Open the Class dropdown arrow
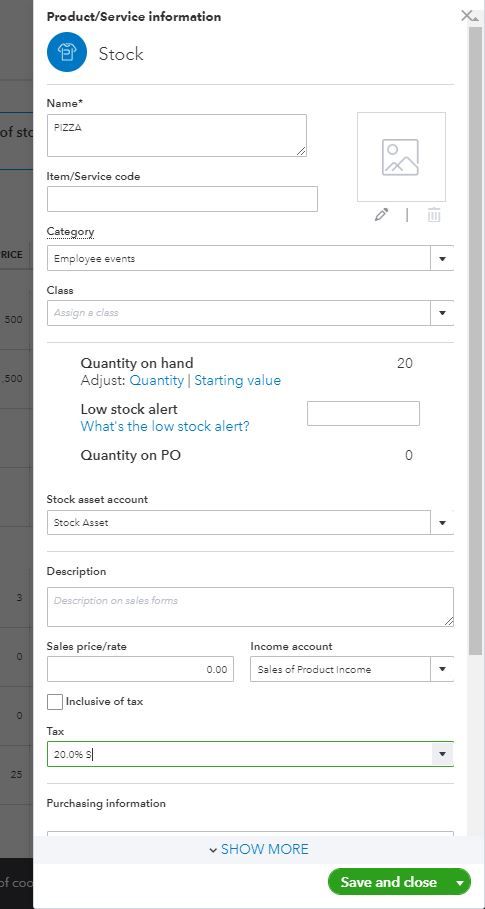 [442, 313]
